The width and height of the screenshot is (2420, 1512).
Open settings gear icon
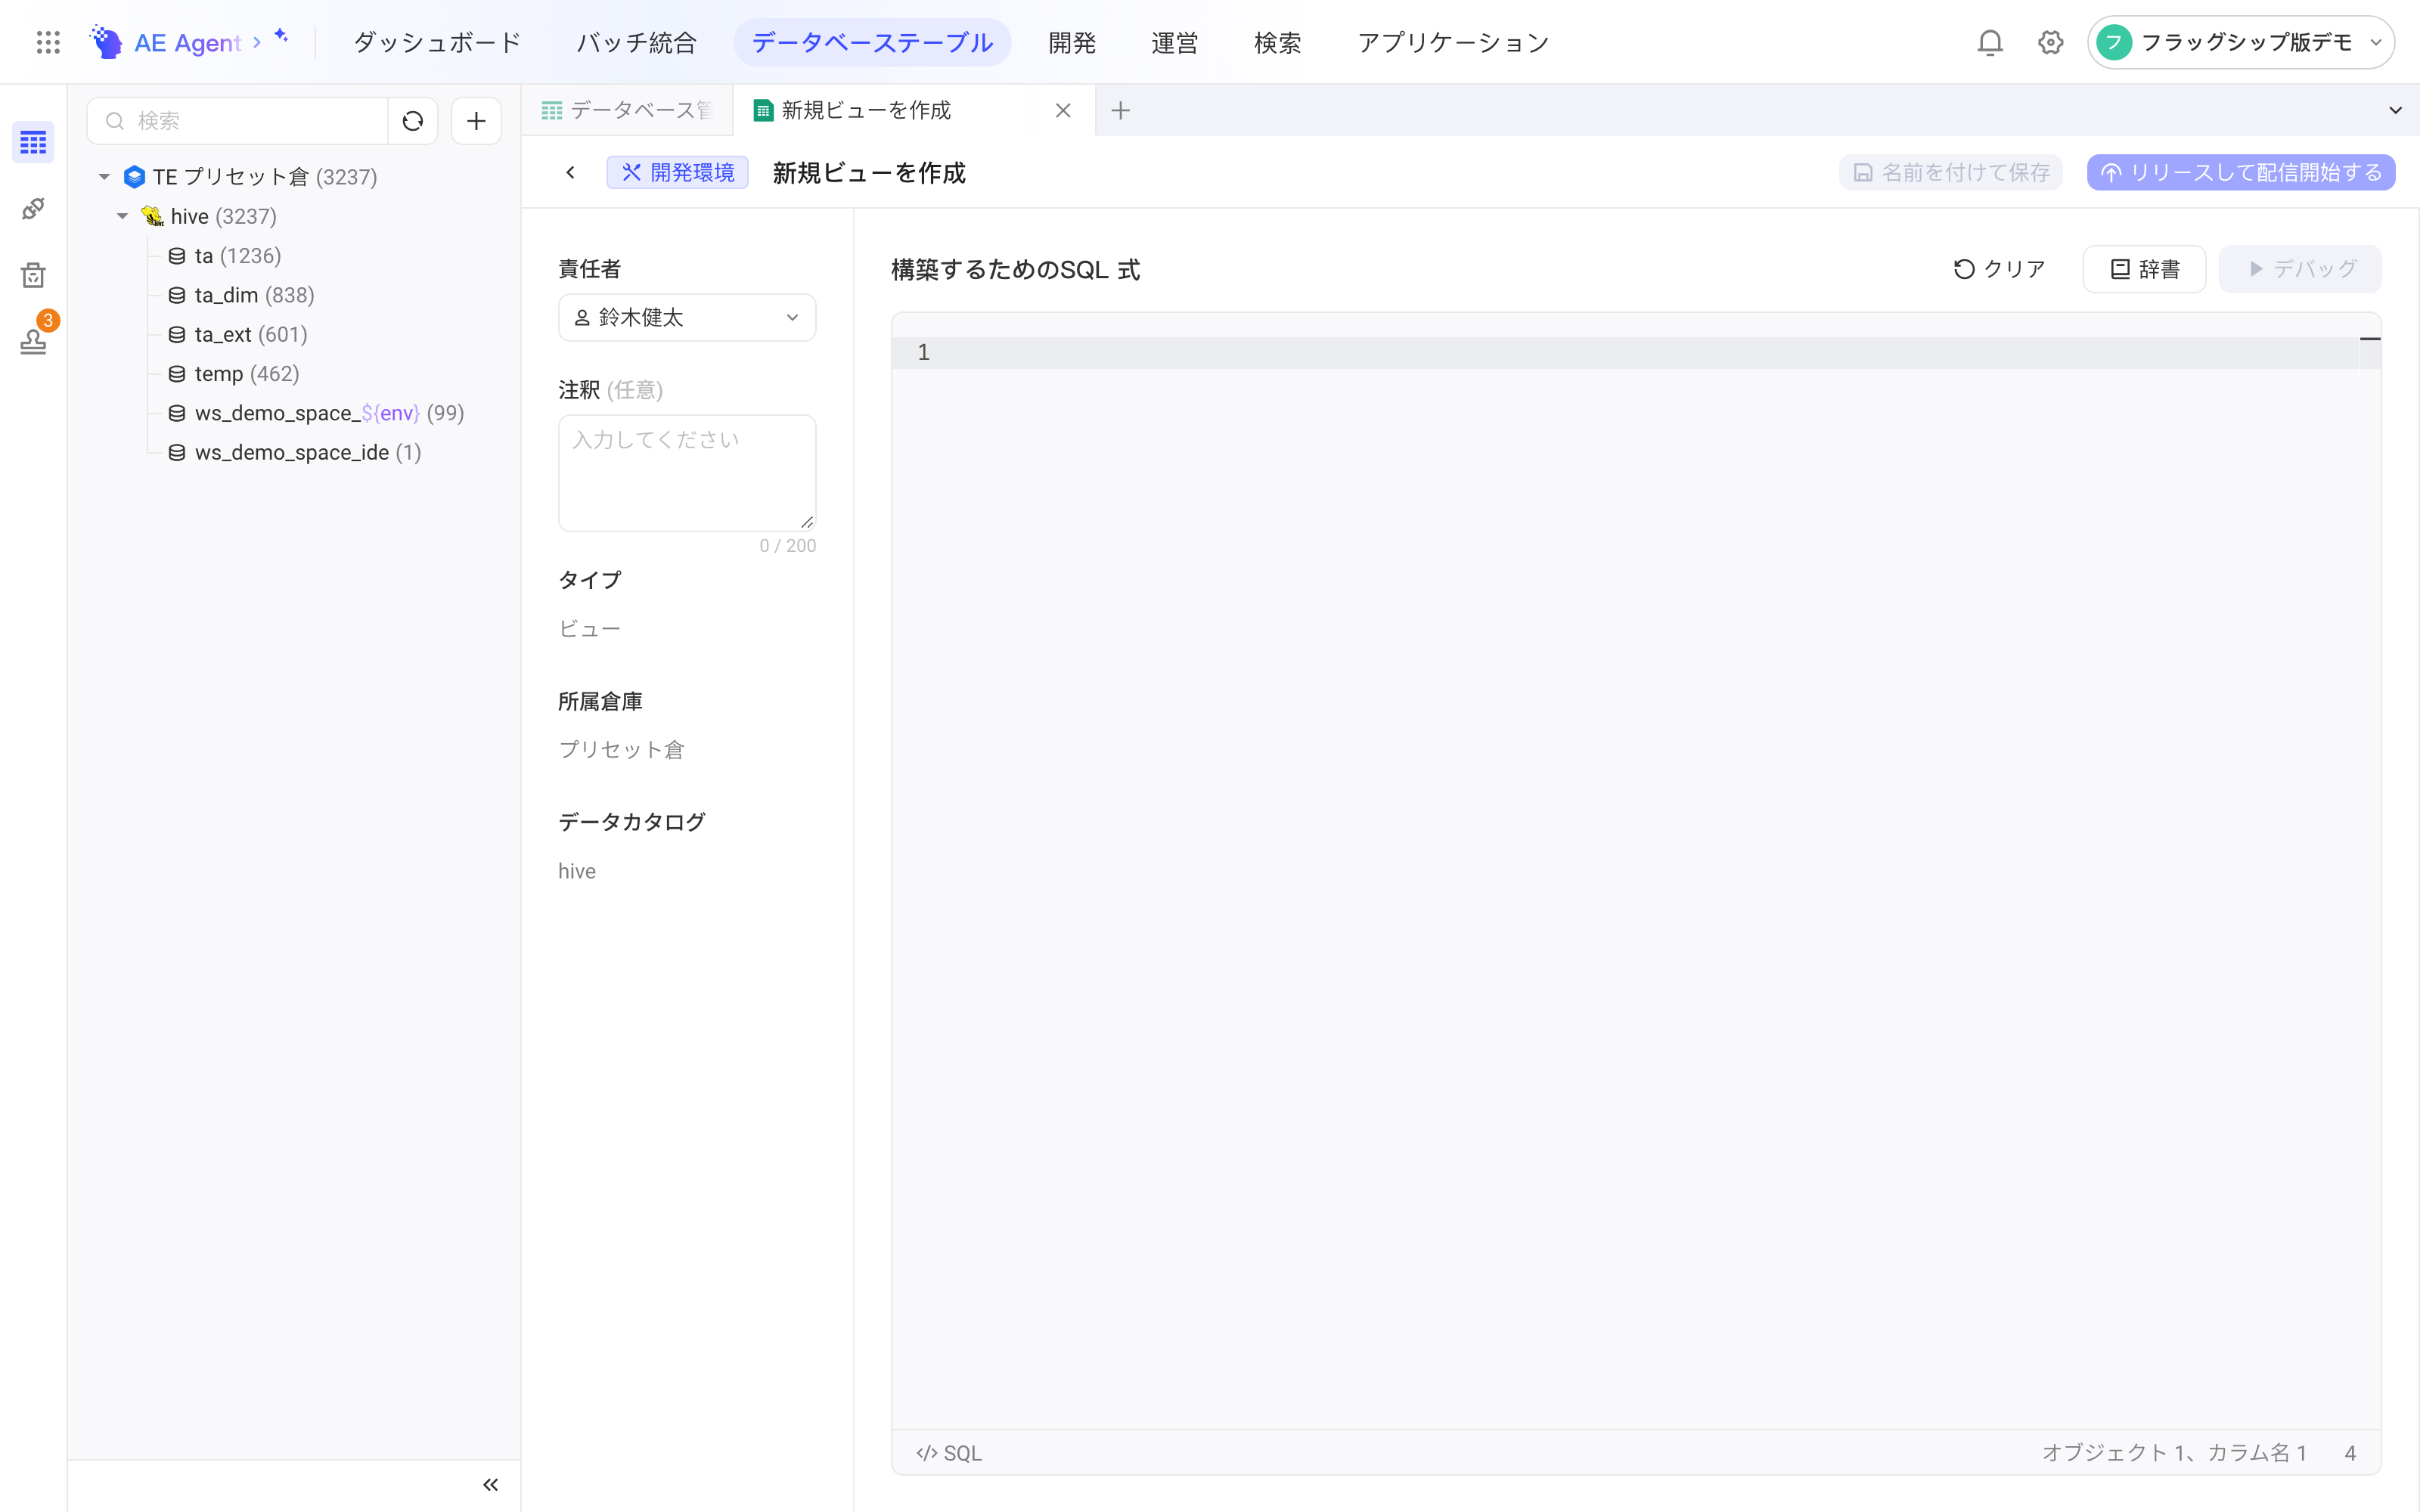[2050, 42]
